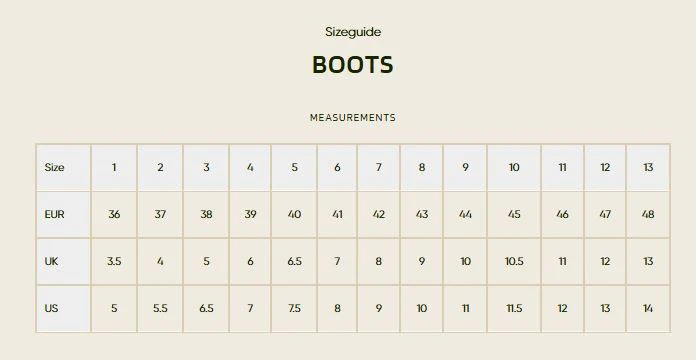Select Size row cell "1"
This screenshot has height=360, width=696.
point(114,167)
